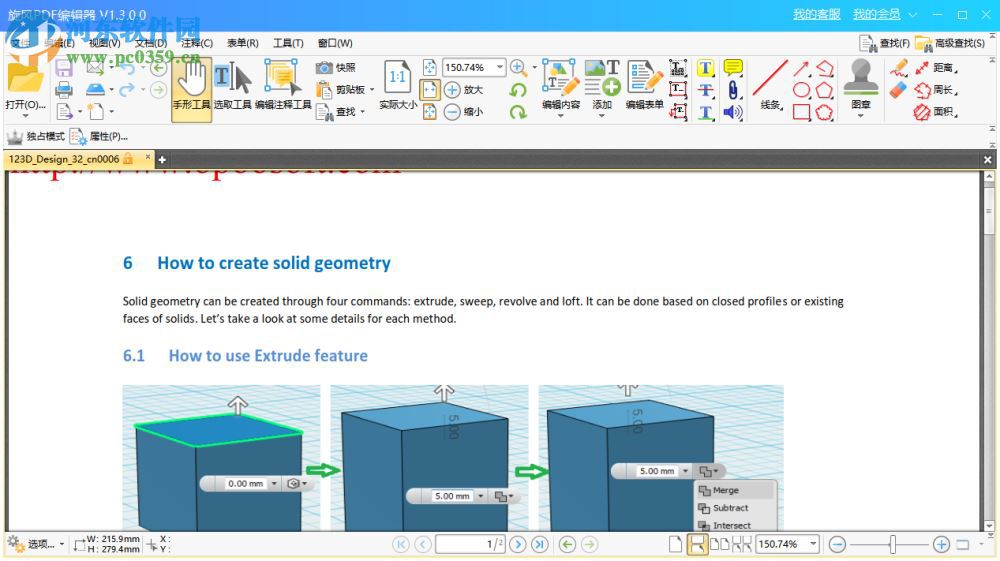Select the underline text T tool
Screen dimensions: 1000x561
[705, 113]
